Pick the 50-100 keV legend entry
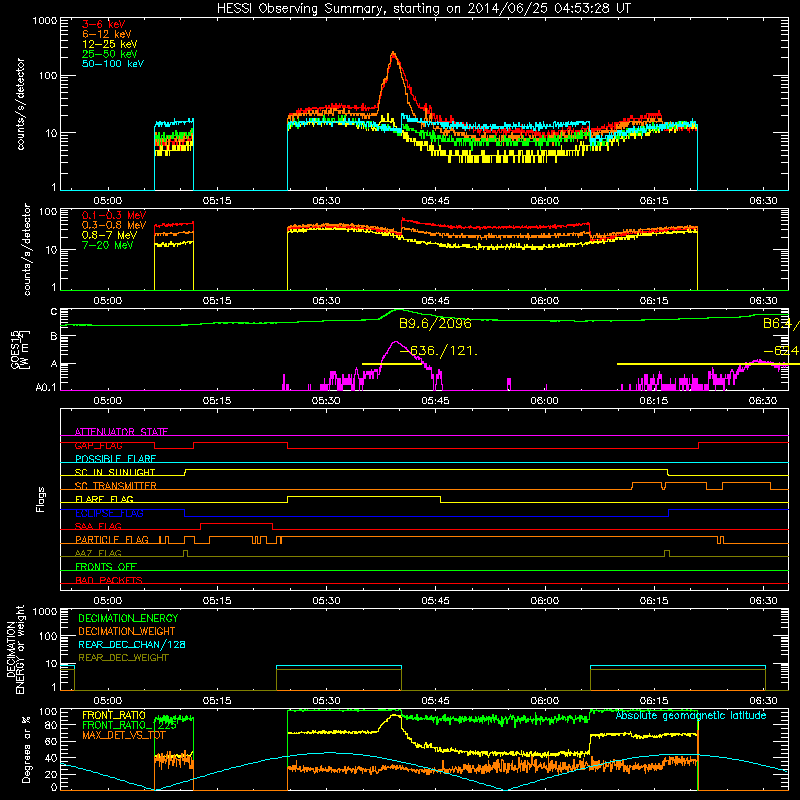Viewport: 800px width, 800px height. (113, 64)
